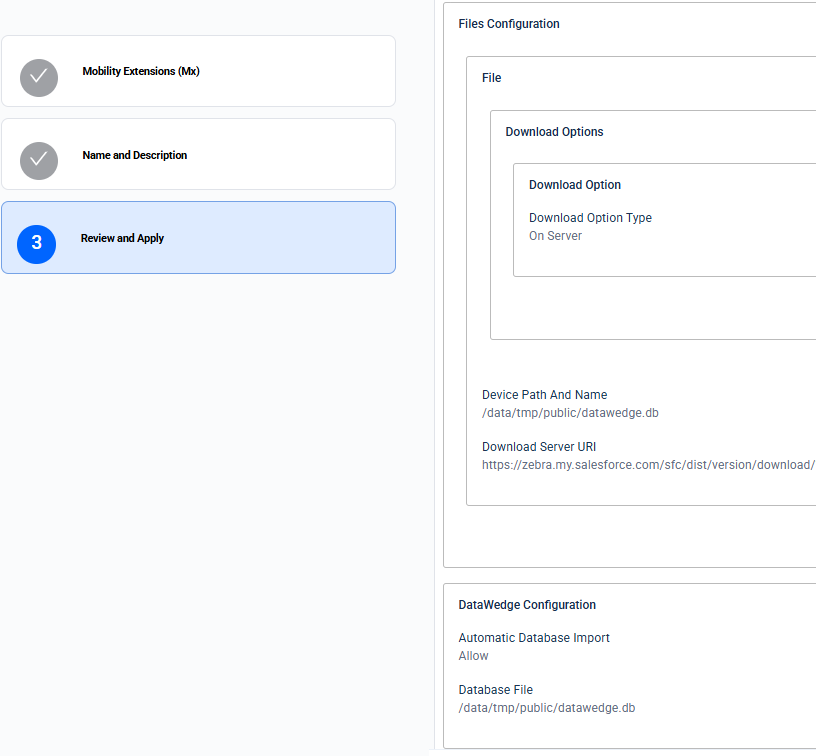Click the divider between wizard panels

pos(435,378)
